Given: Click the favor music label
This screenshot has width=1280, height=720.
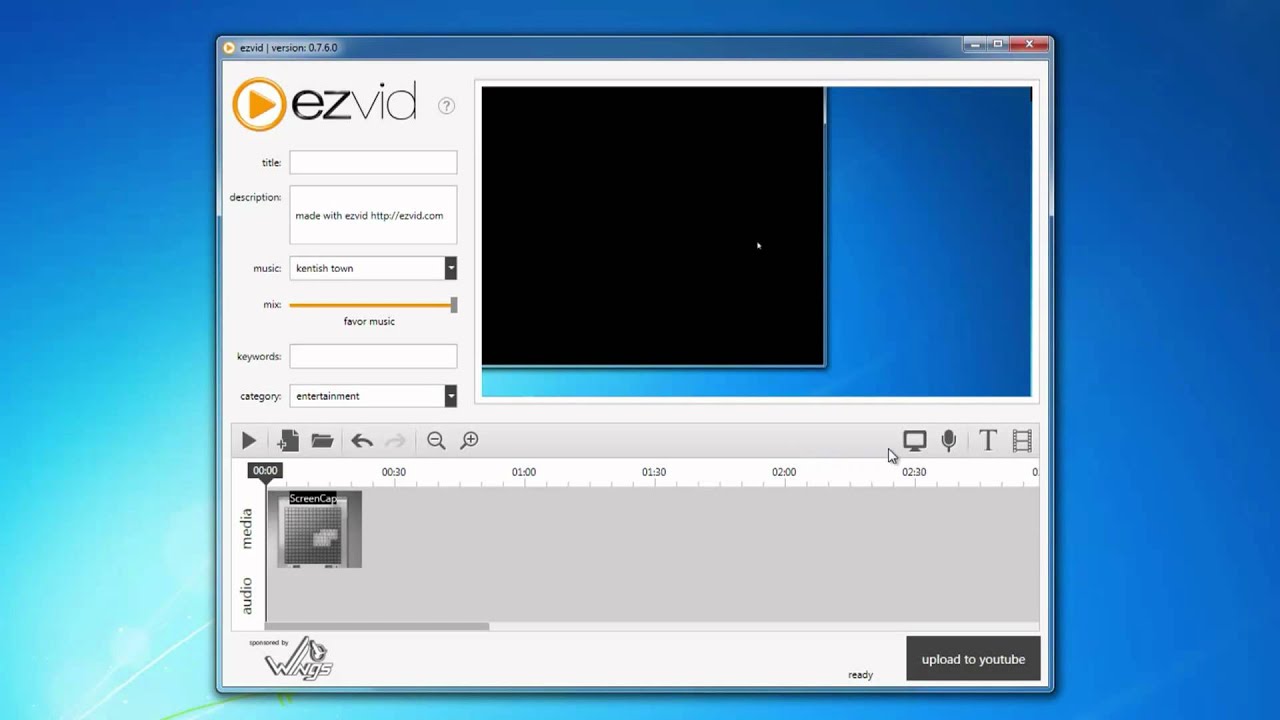Looking at the screenshot, I should (369, 321).
